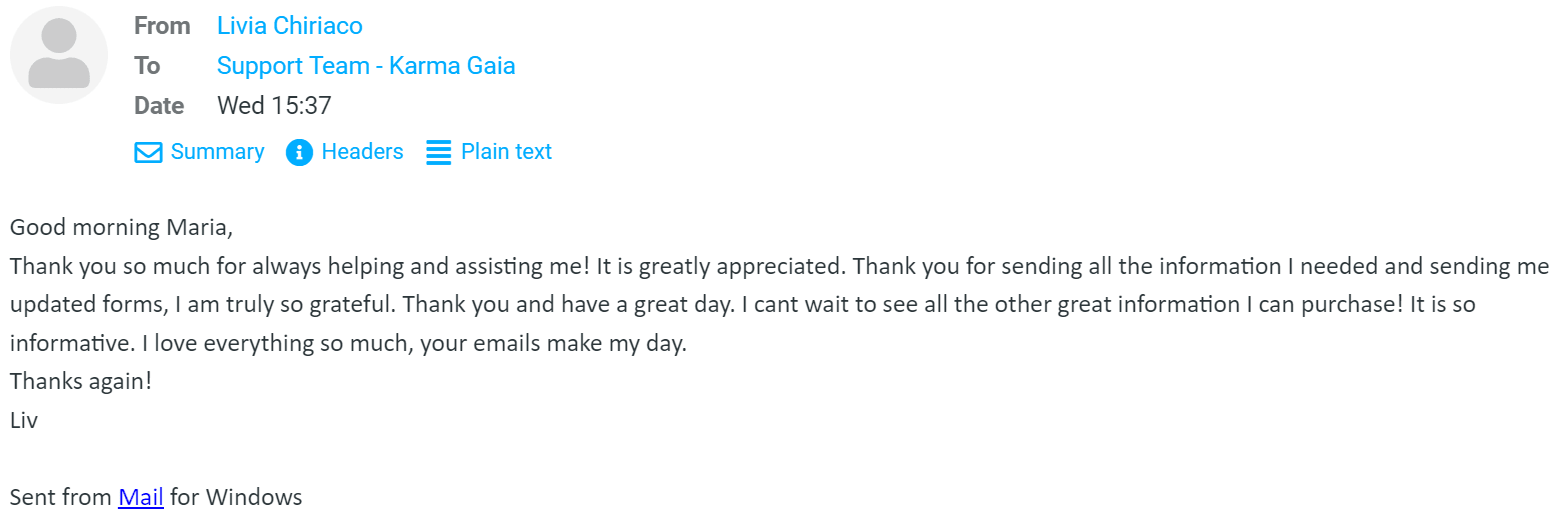
Task: Click the 'Good morning Maria' greeting line
Action: [x=121, y=227]
